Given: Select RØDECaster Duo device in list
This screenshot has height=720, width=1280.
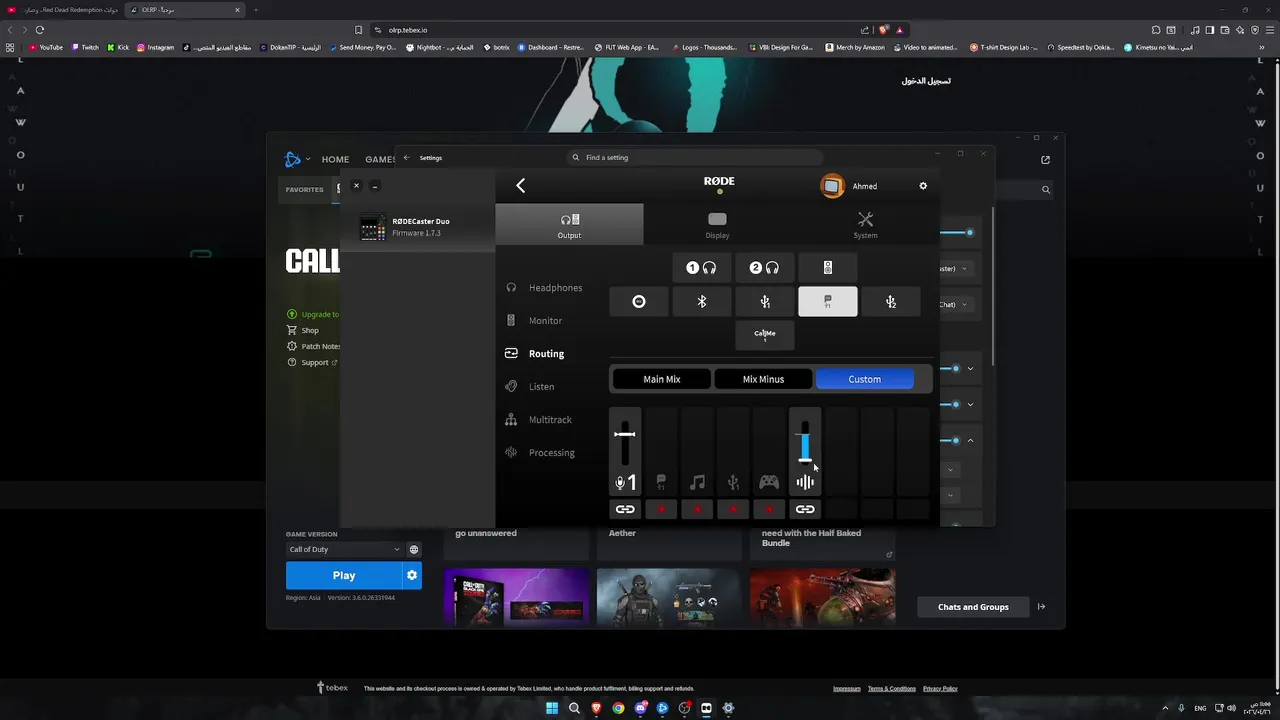Looking at the screenshot, I should coord(418,227).
